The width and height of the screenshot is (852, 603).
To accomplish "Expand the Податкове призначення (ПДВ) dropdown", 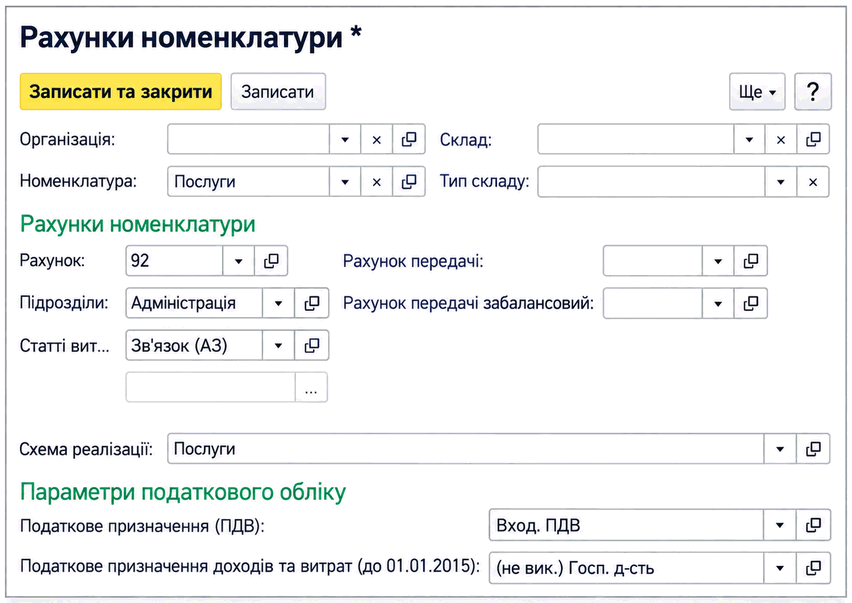I will (780, 525).
